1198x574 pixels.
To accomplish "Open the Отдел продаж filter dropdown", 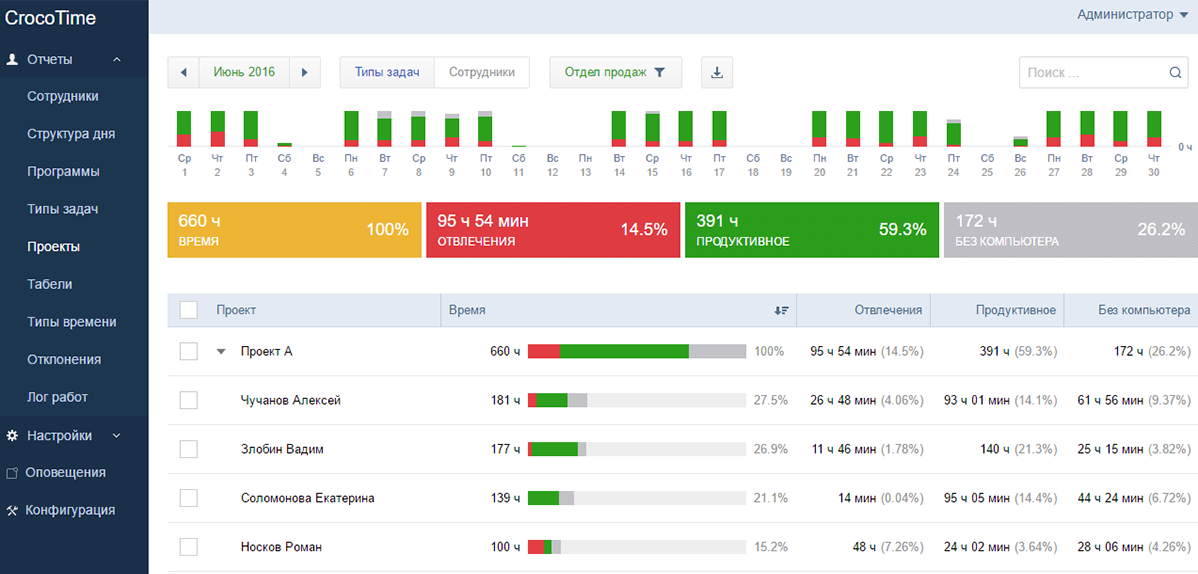I will pos(615,72).
